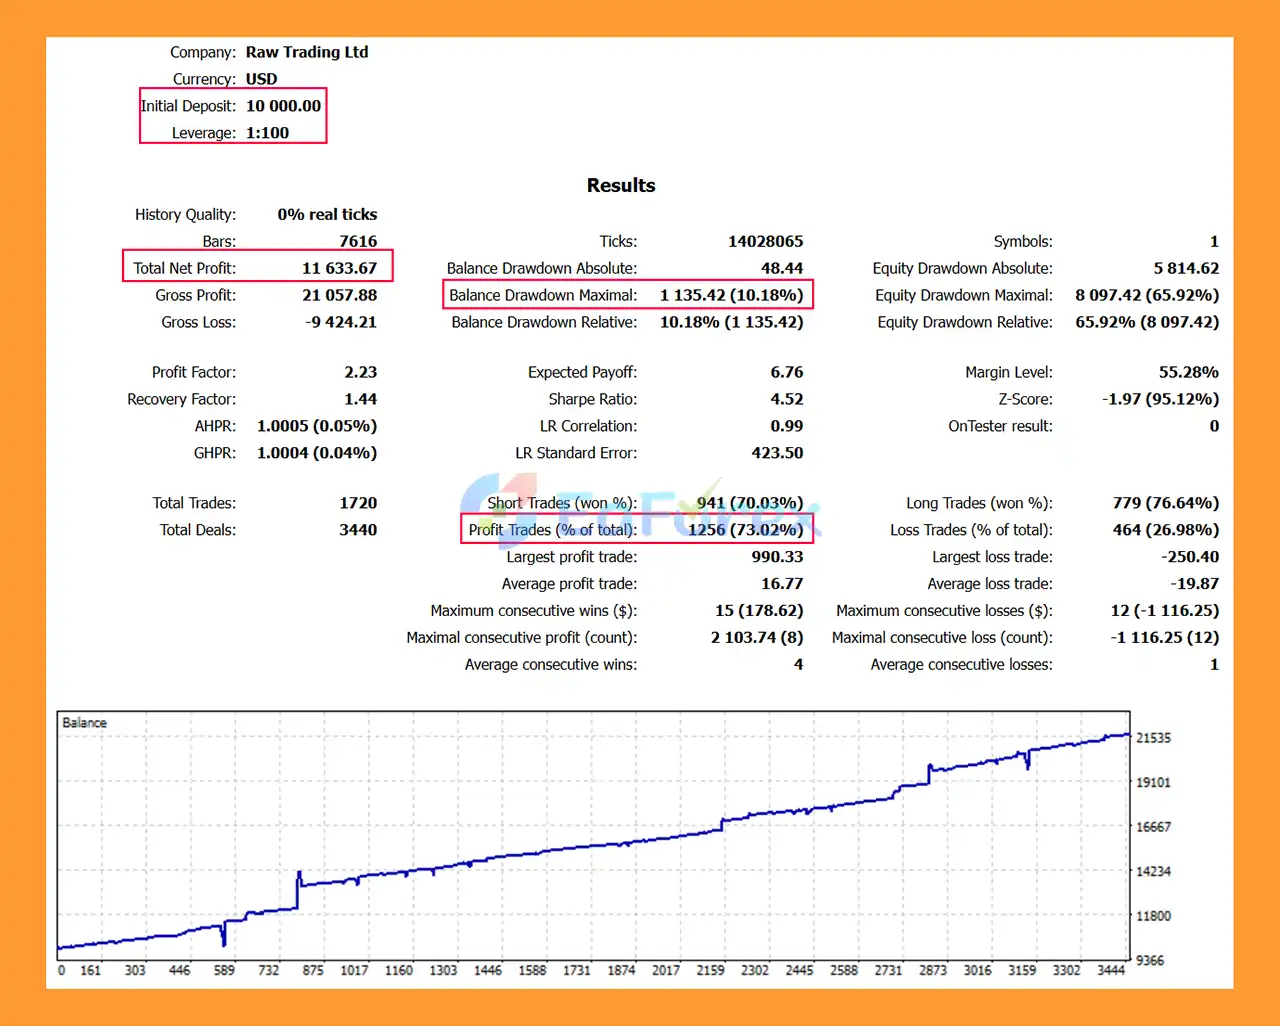Click the Total Net Profit value 11 633.67
The height and width of the screenshot is (1026, 1280).
339,268
